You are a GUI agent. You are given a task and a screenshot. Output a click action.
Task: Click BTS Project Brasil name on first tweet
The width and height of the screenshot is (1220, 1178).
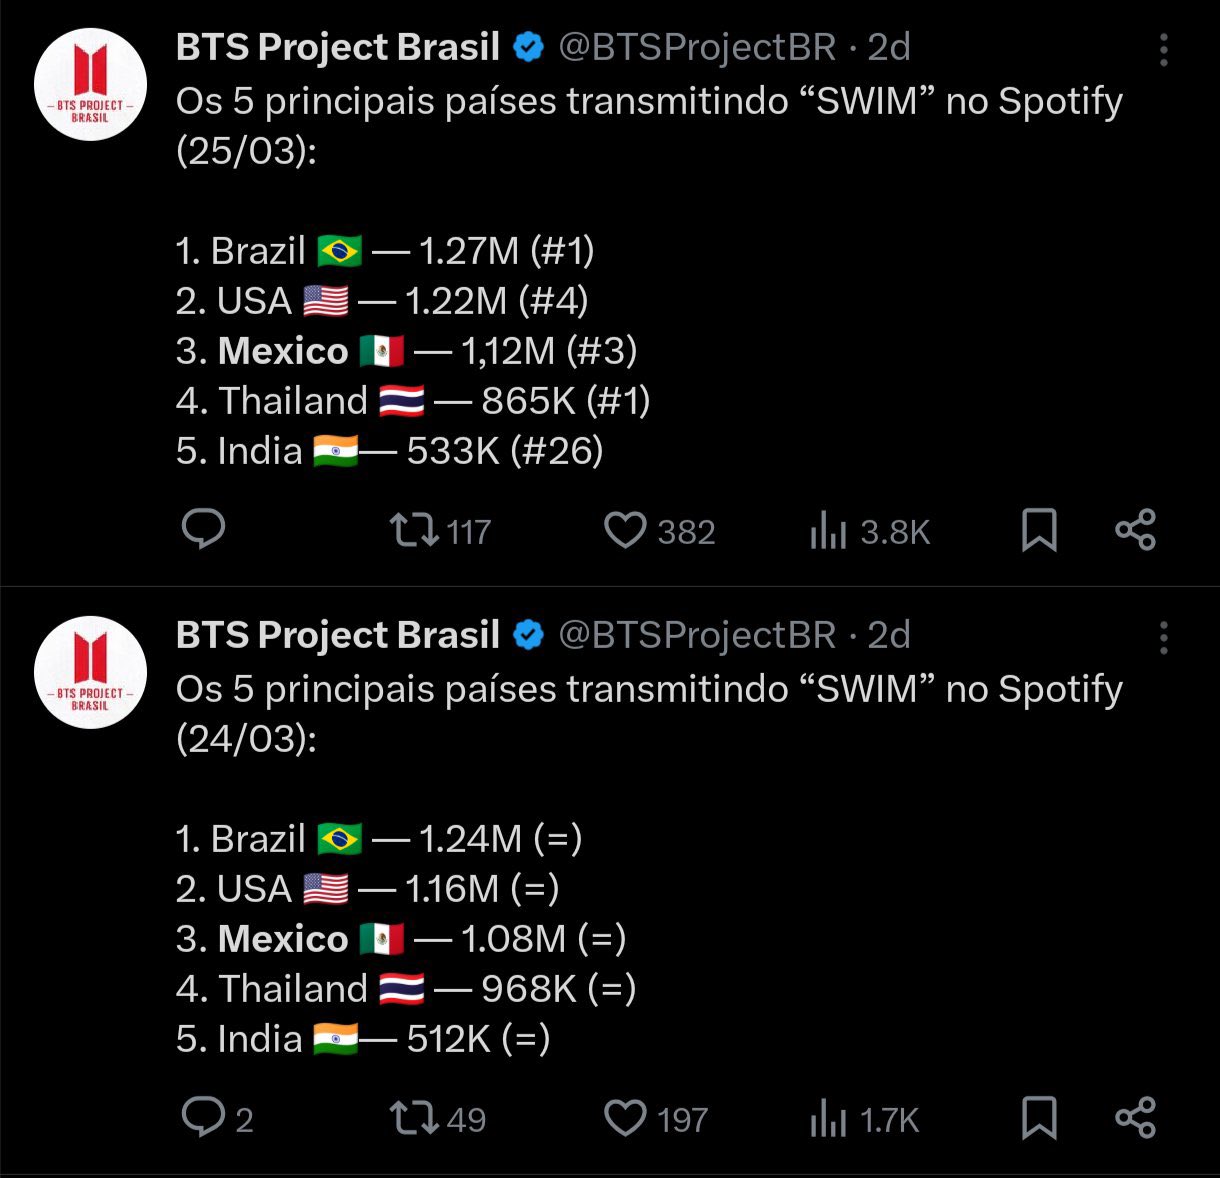pos(338,48)
